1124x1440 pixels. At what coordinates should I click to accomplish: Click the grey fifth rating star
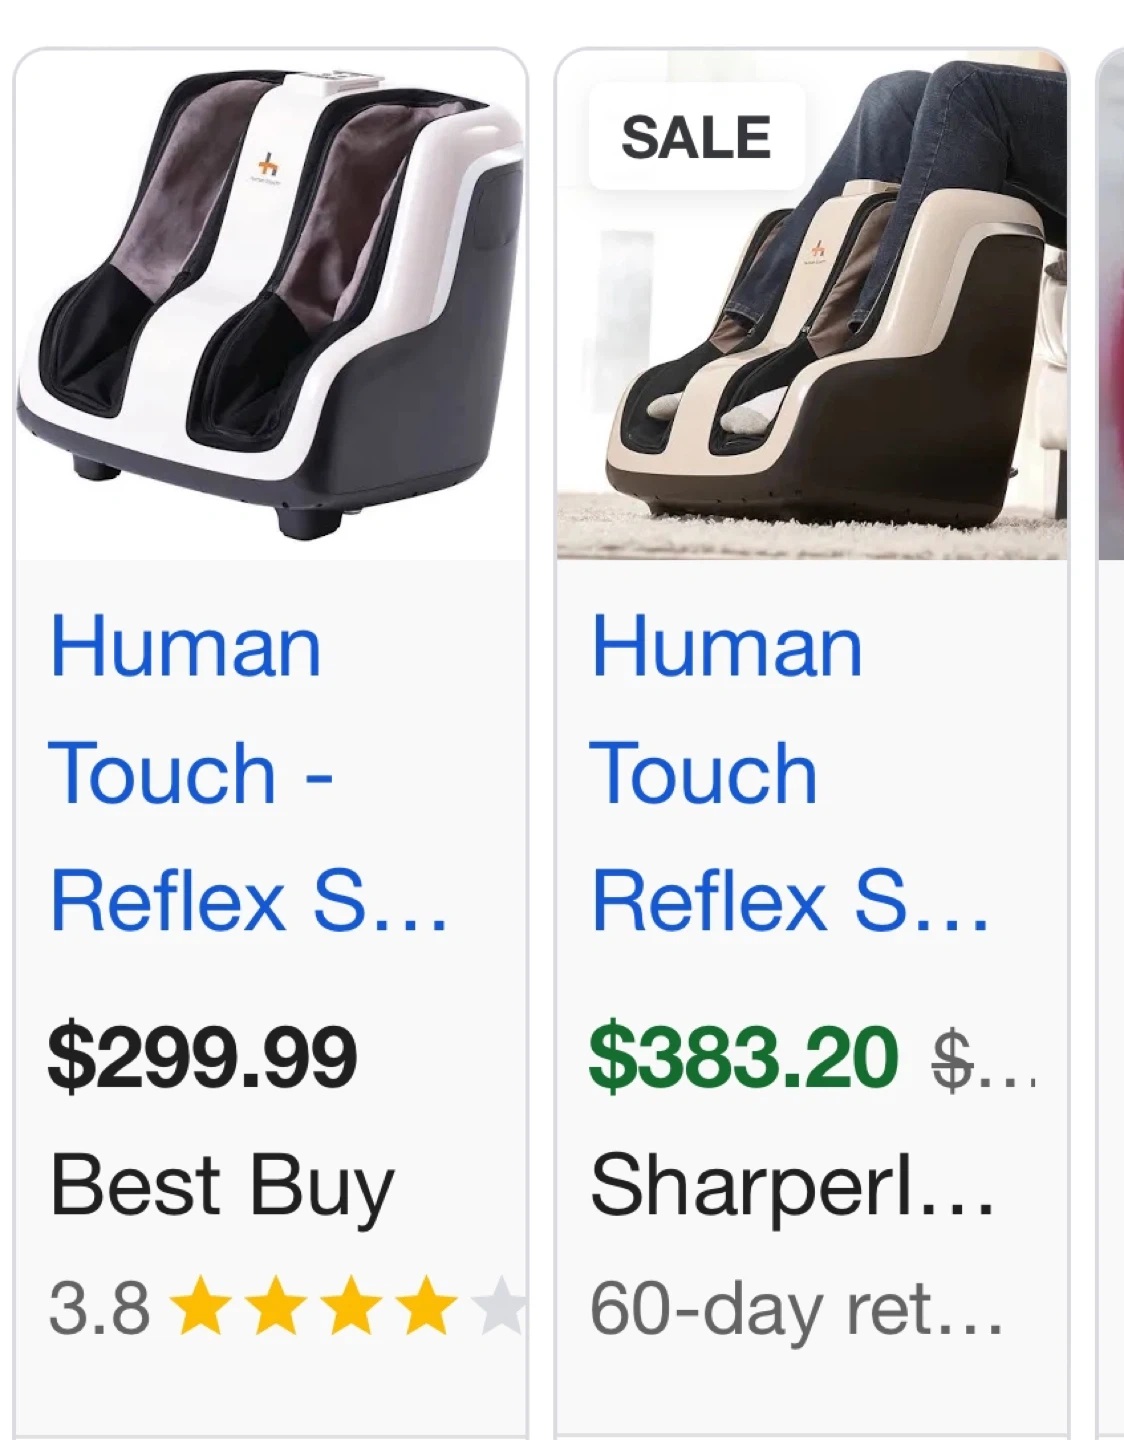[x=498, y=1305]
